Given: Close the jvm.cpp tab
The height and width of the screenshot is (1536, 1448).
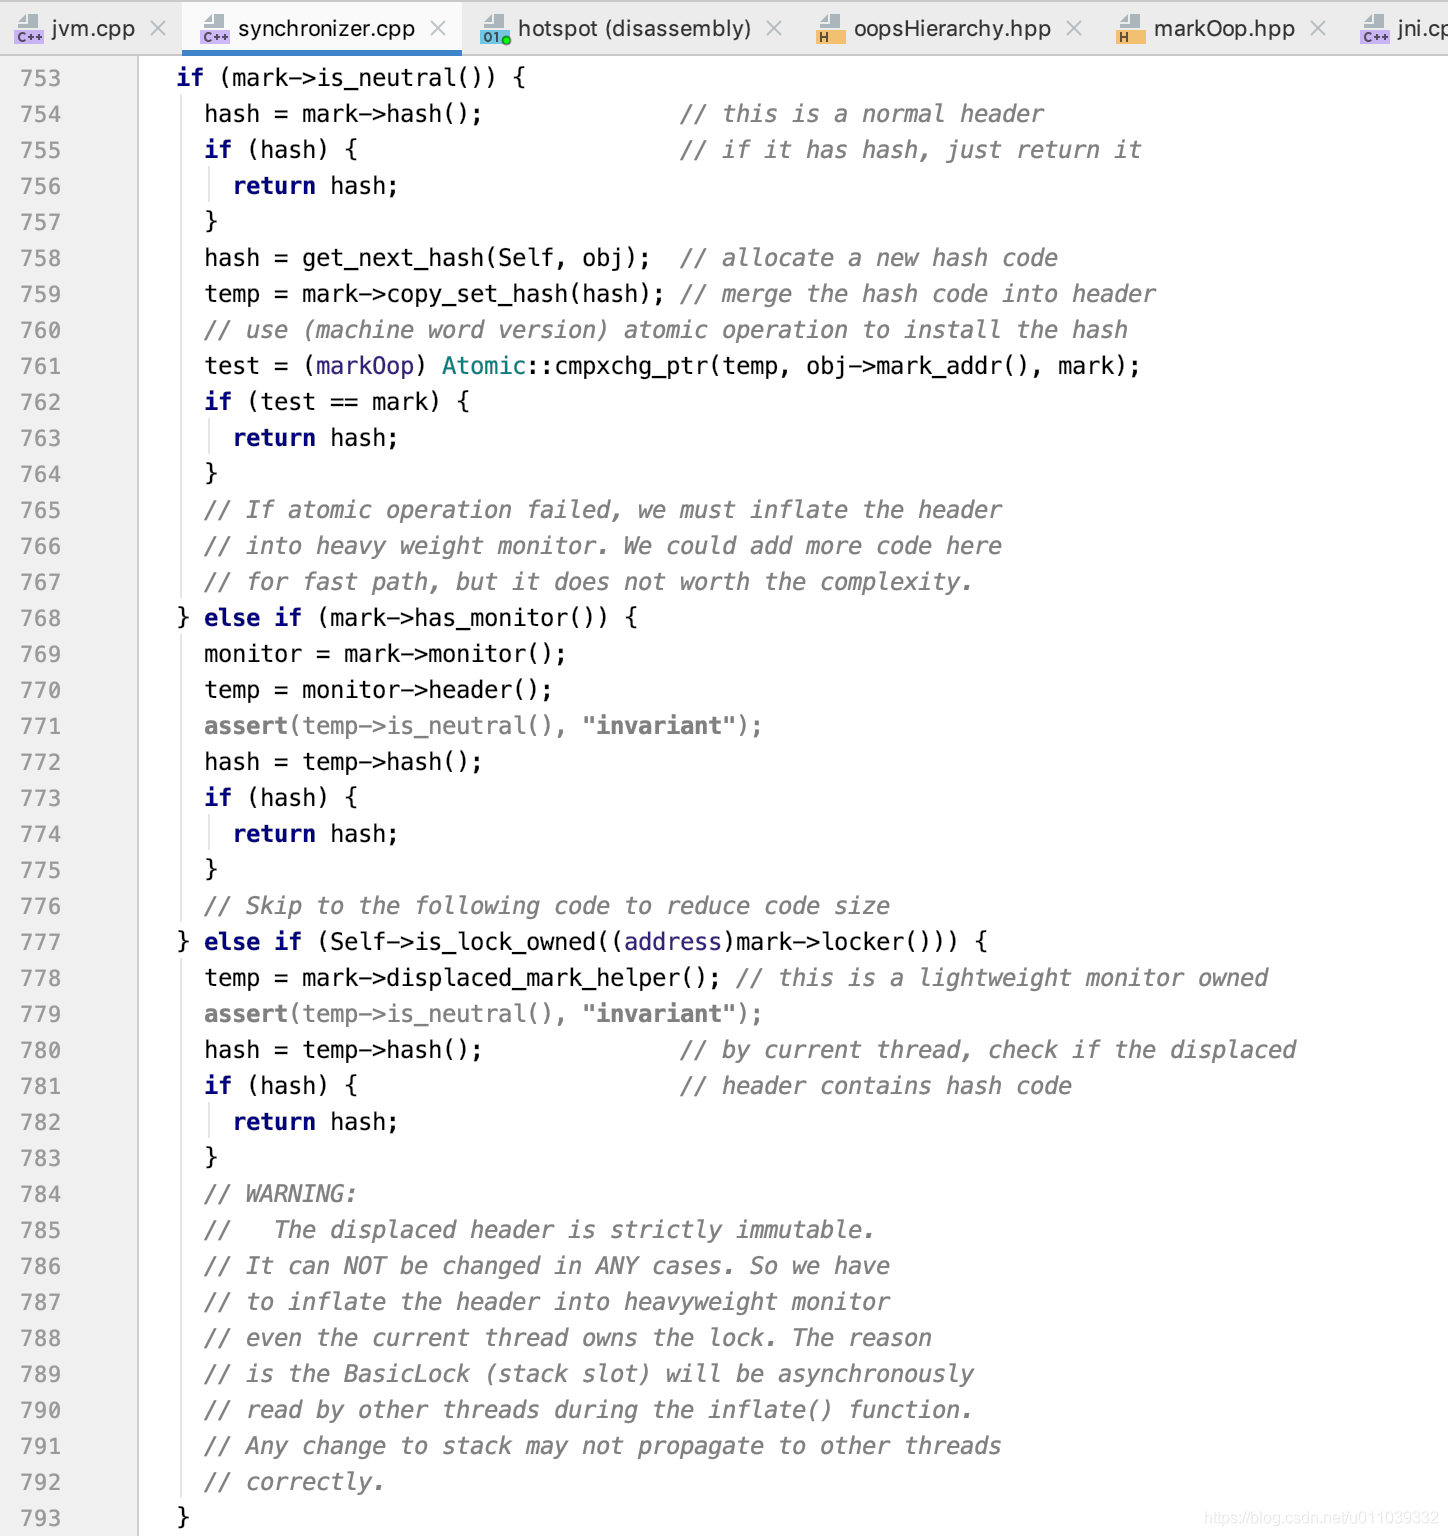Looking at the screenshot, I should 157,29.
